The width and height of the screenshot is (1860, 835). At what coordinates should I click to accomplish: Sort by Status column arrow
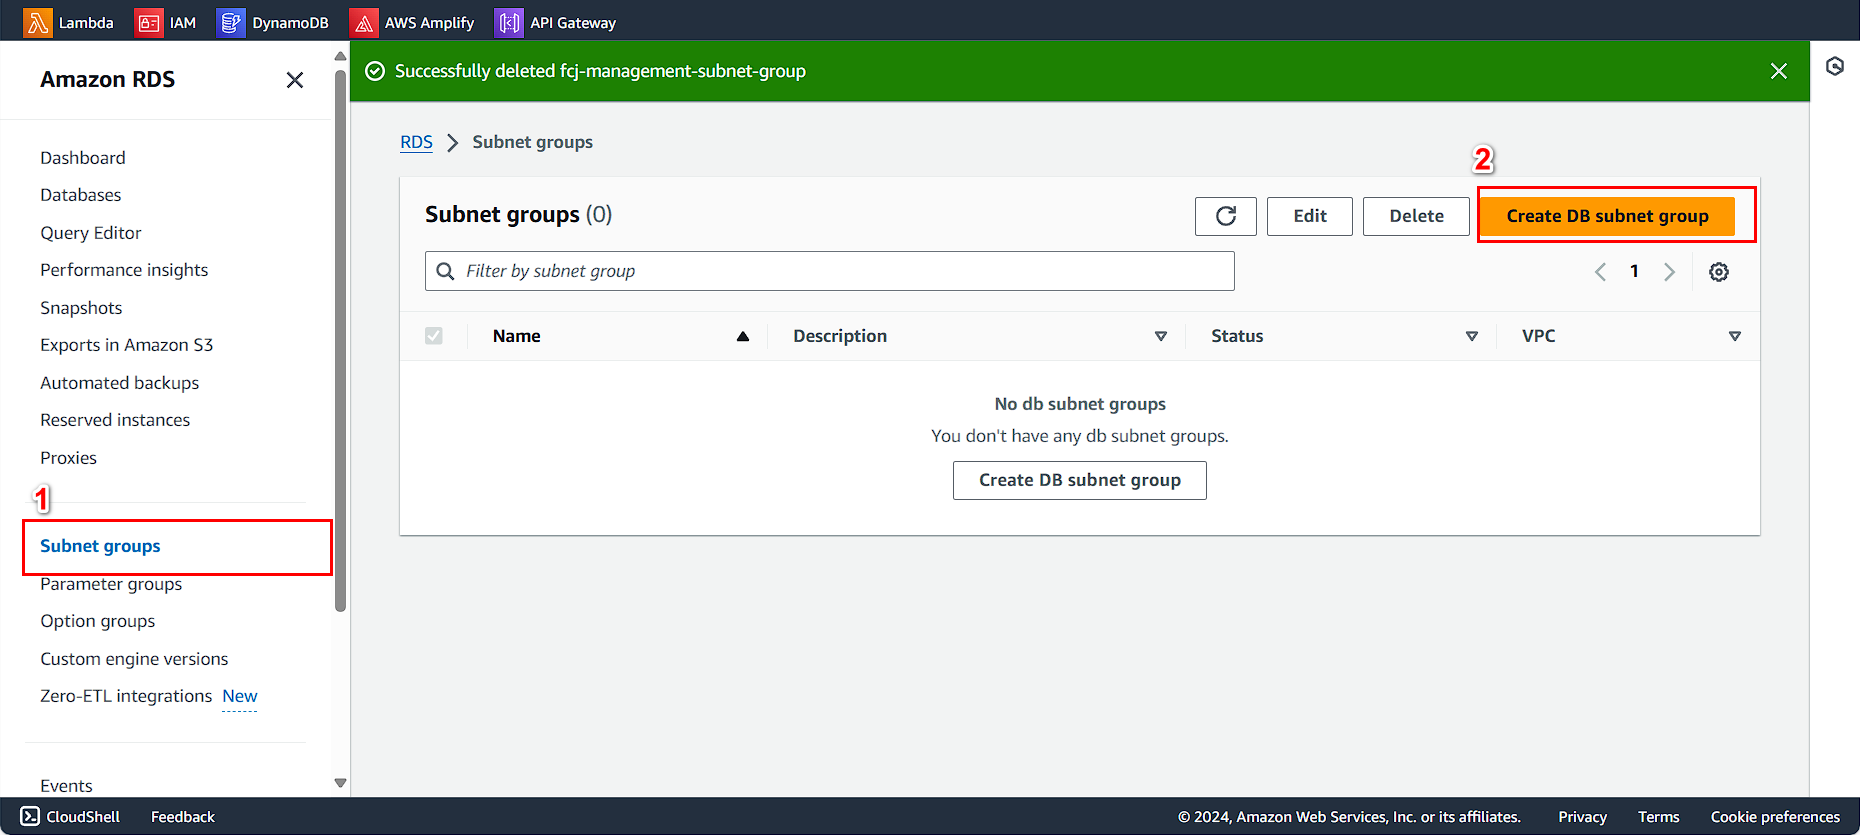(1471, 337)
